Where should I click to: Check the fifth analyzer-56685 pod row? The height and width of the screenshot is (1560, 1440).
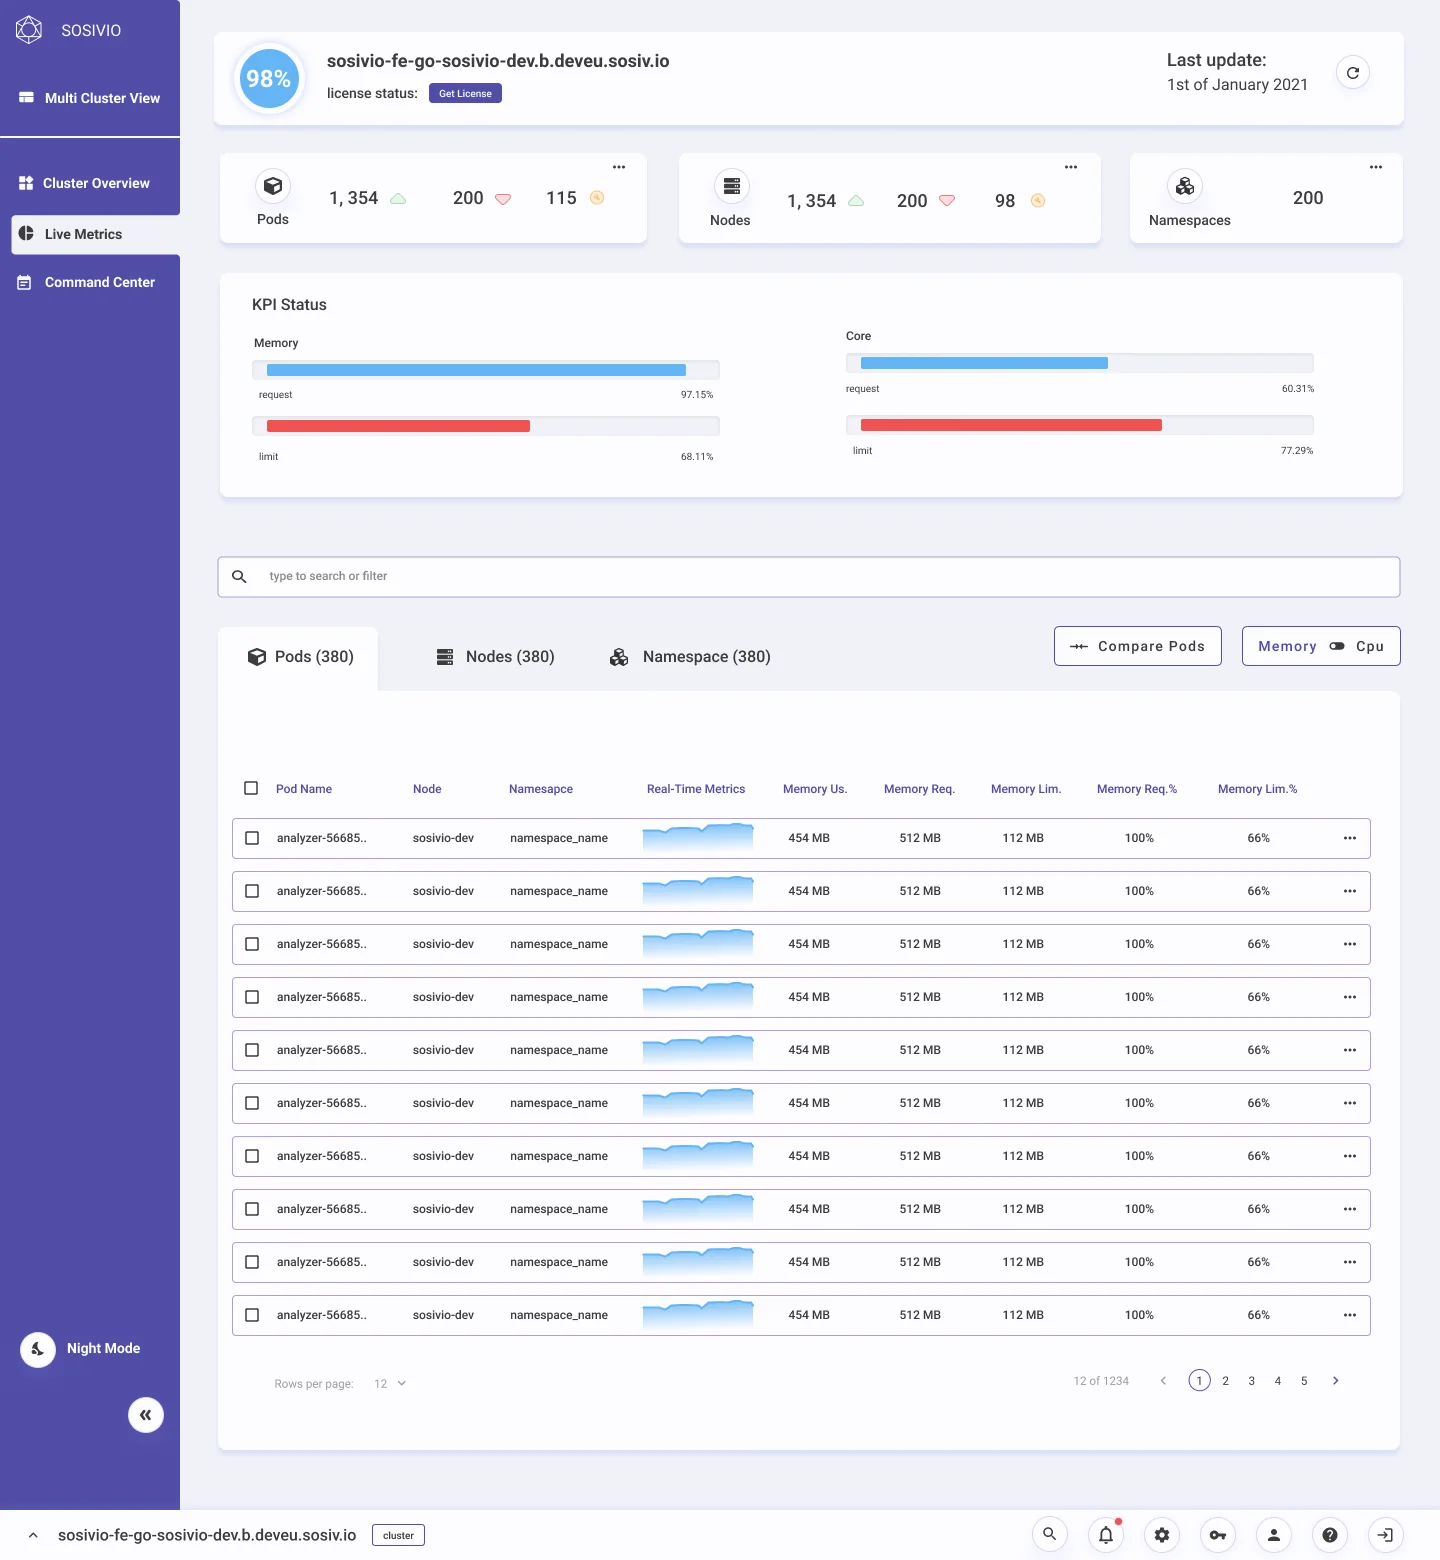[x=252, y=1050]
